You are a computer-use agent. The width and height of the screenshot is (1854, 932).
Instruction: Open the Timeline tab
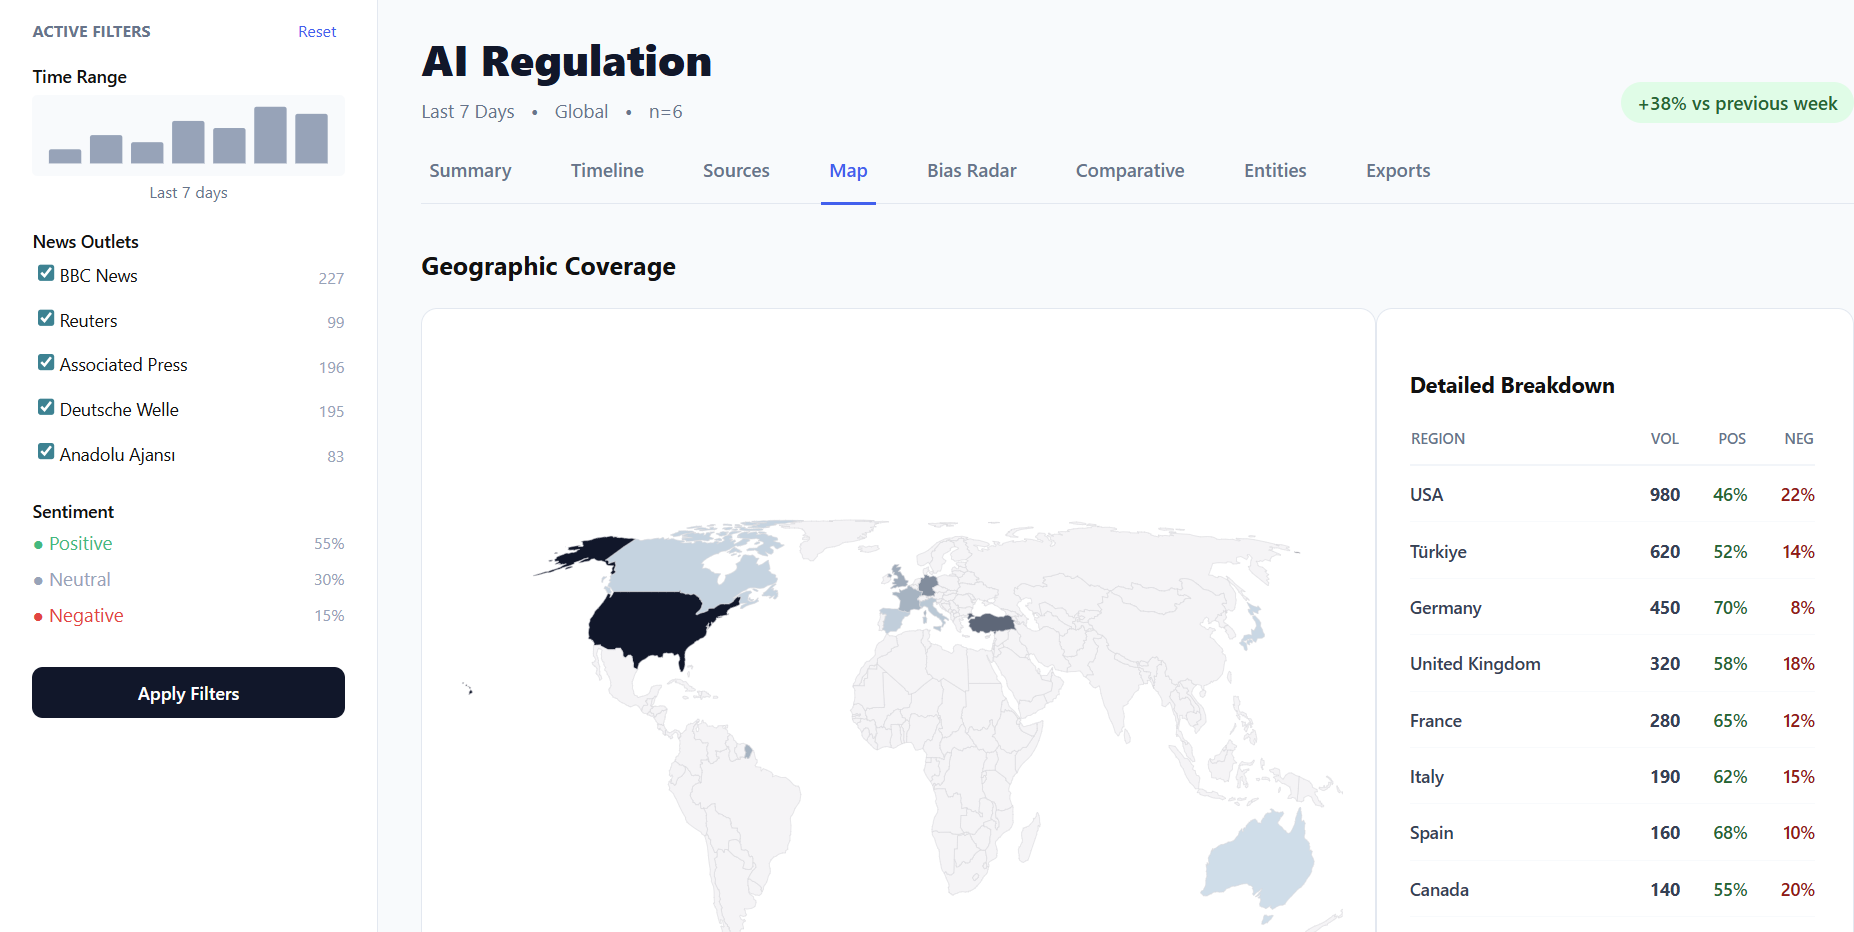point(607,170)
